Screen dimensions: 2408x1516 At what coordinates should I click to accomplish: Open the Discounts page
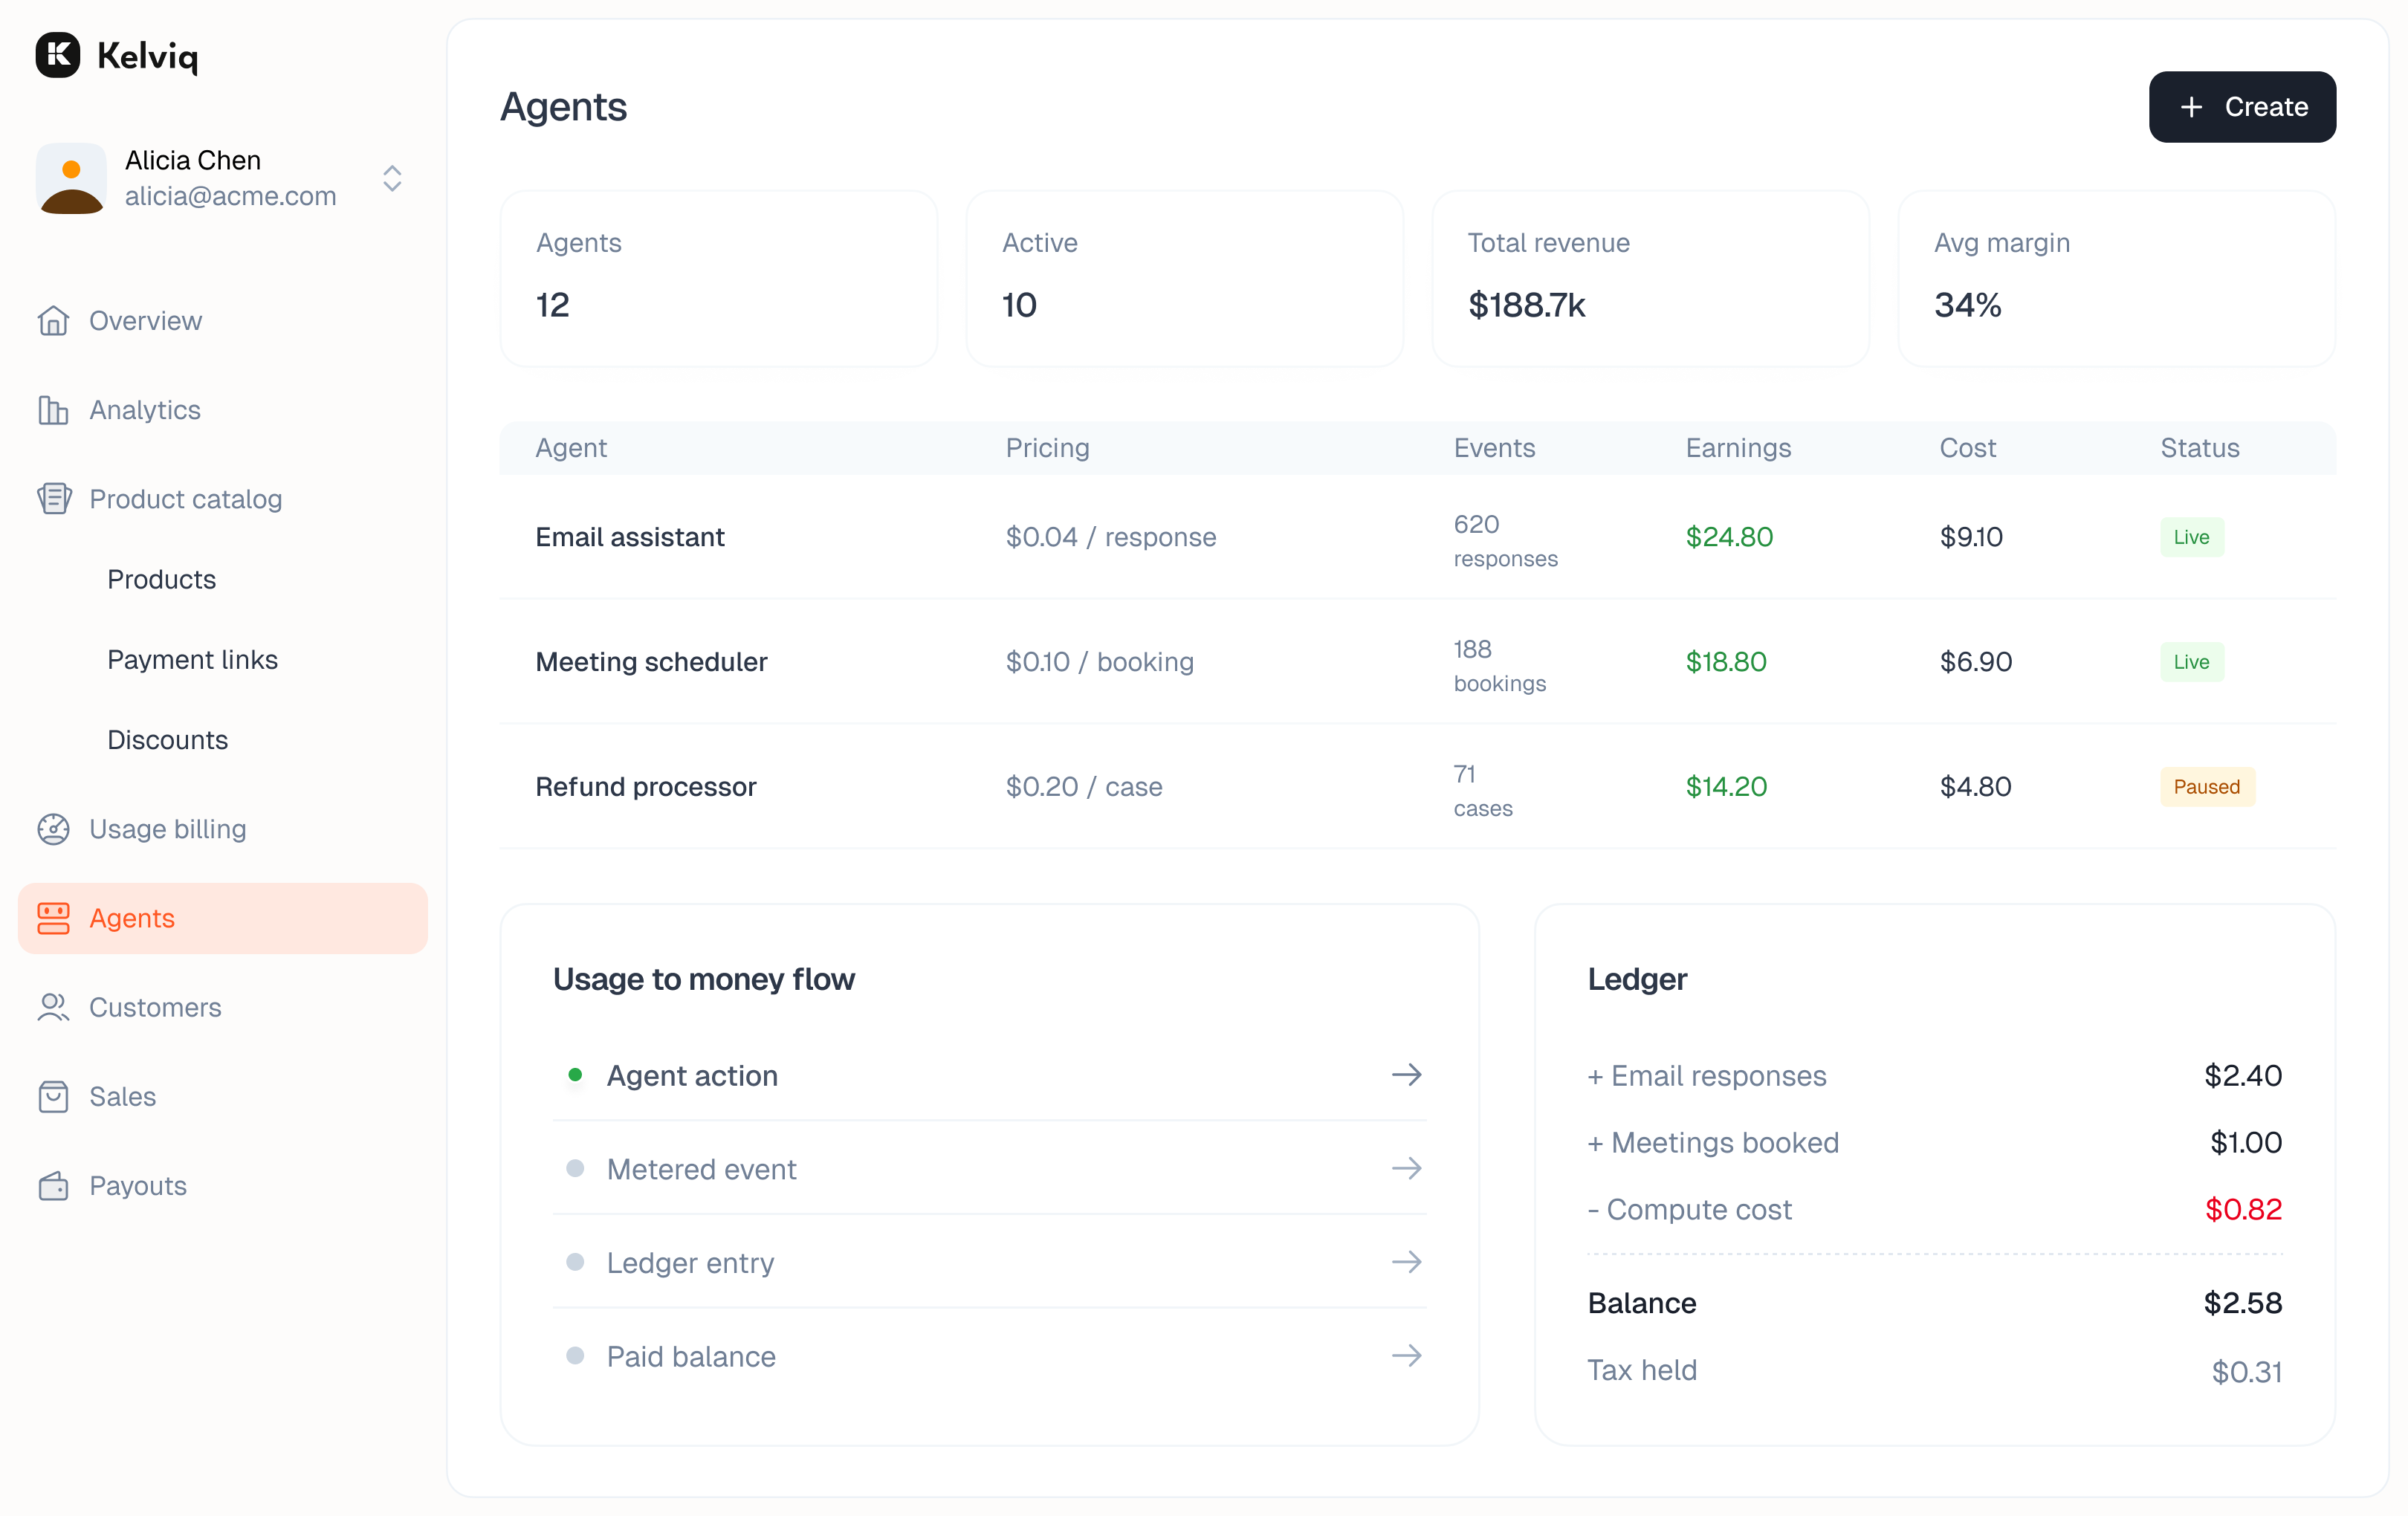(x=168, y=740)
